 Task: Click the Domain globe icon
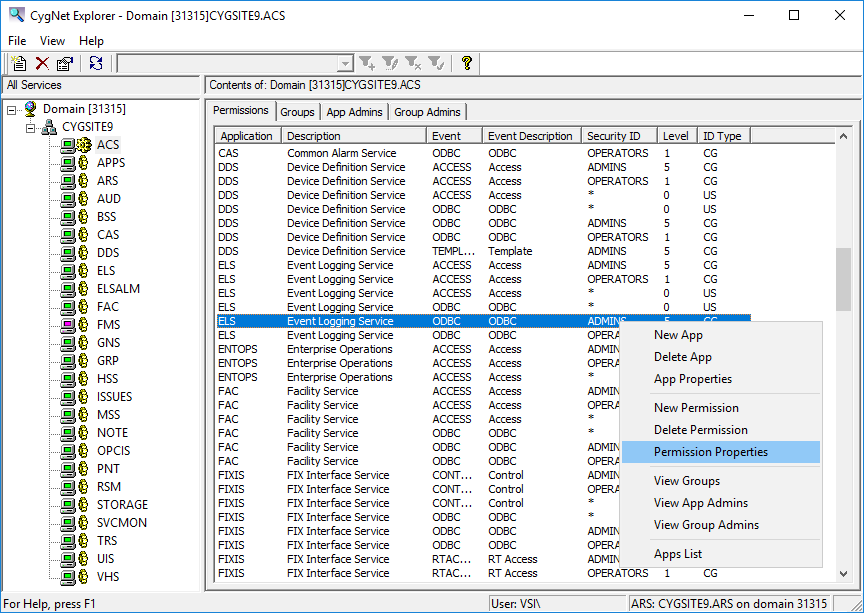tap(31, 109)
